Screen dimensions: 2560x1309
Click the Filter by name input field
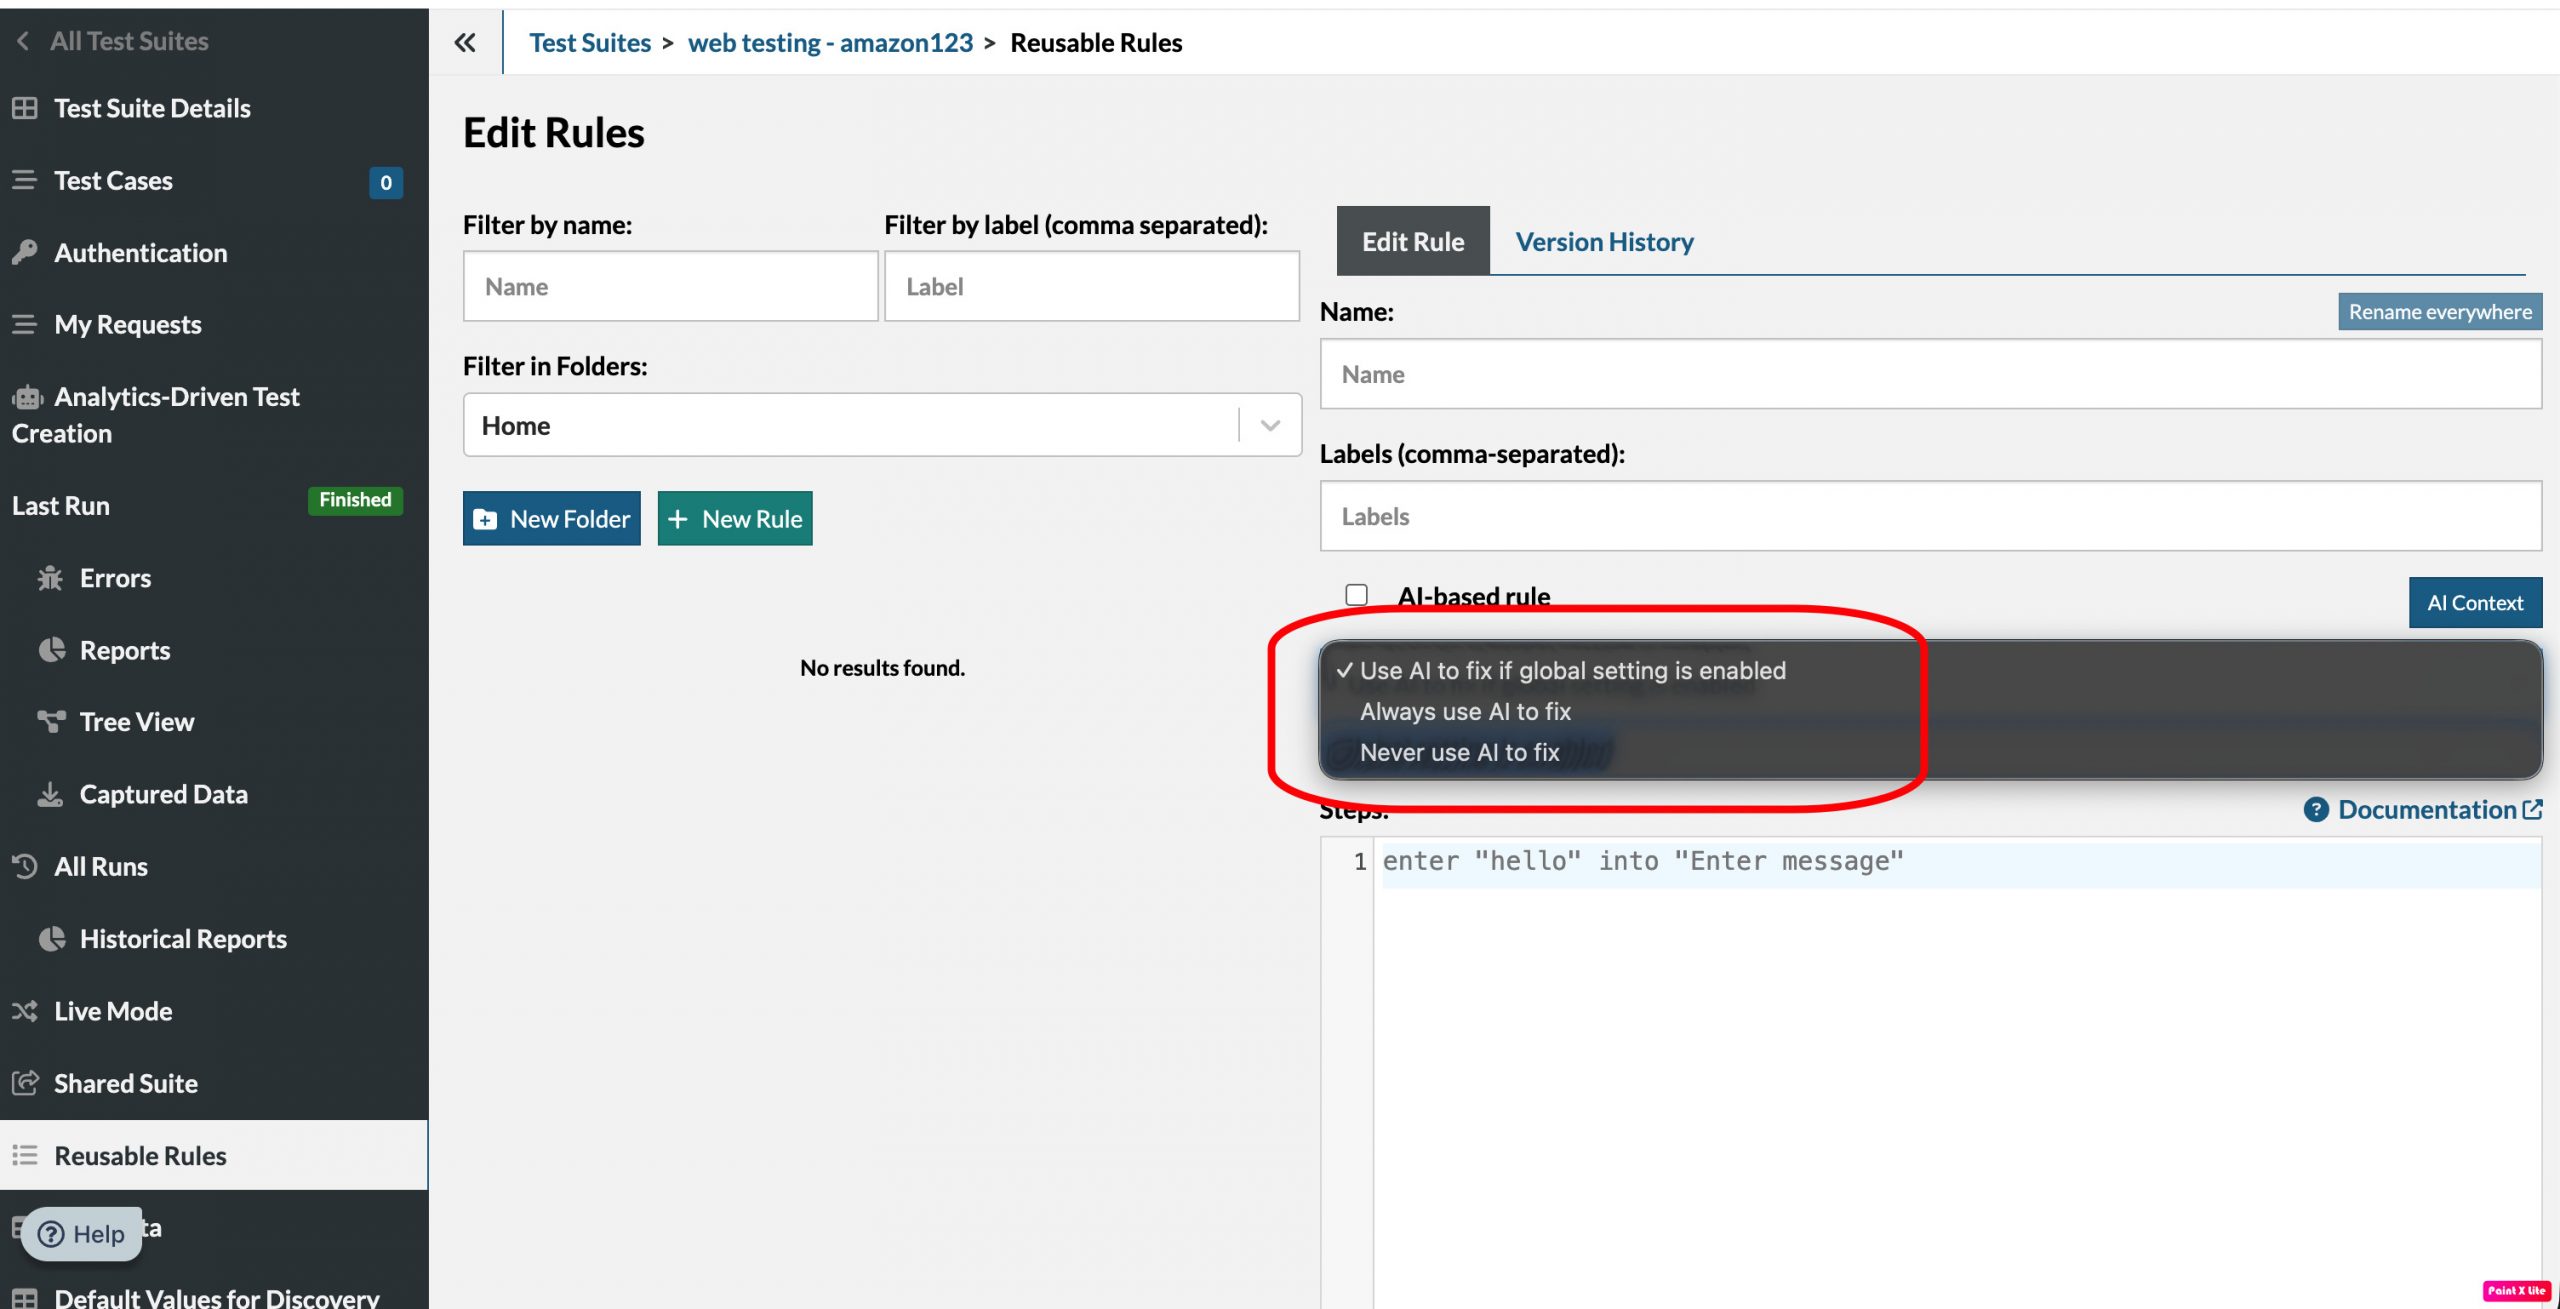pos(670,287)
